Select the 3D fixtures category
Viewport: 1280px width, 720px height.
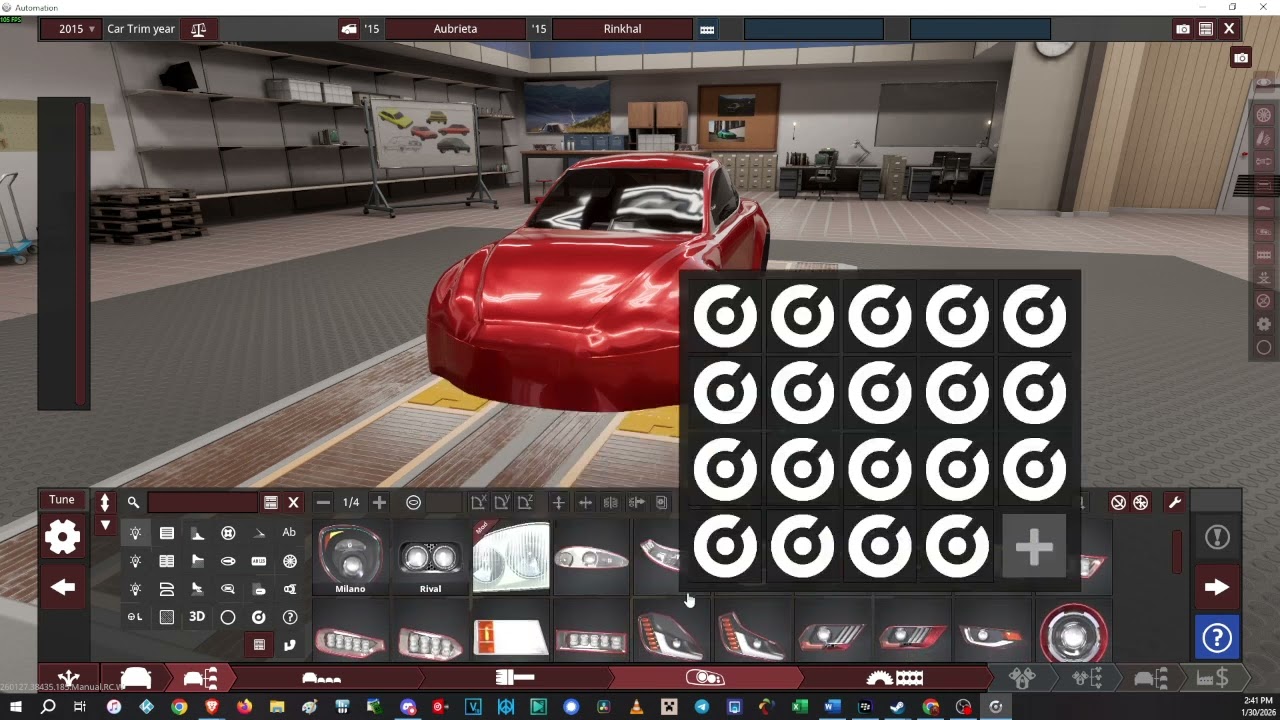pos(197,617)
